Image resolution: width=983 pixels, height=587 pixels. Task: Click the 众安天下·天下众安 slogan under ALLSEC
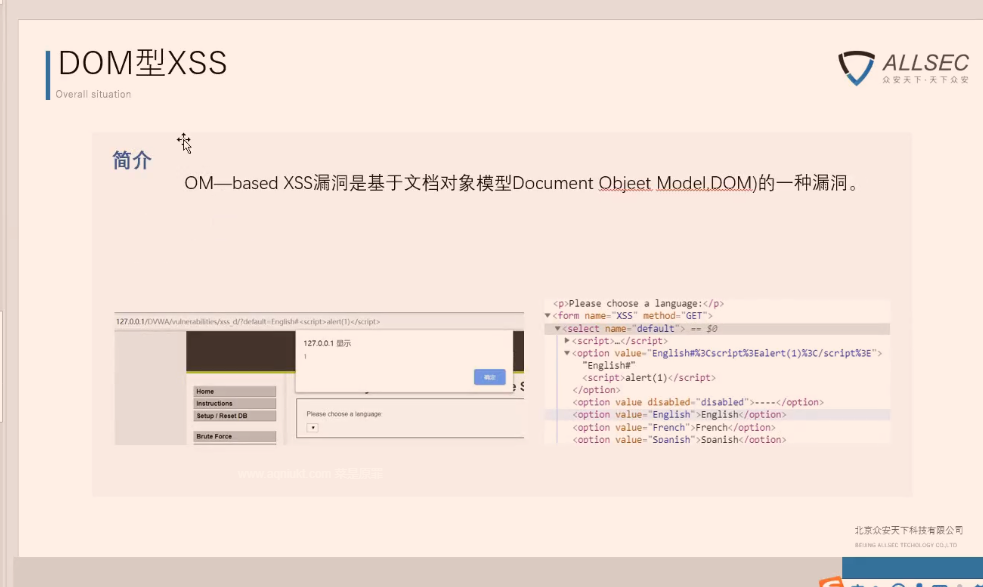tap(925, 80)
